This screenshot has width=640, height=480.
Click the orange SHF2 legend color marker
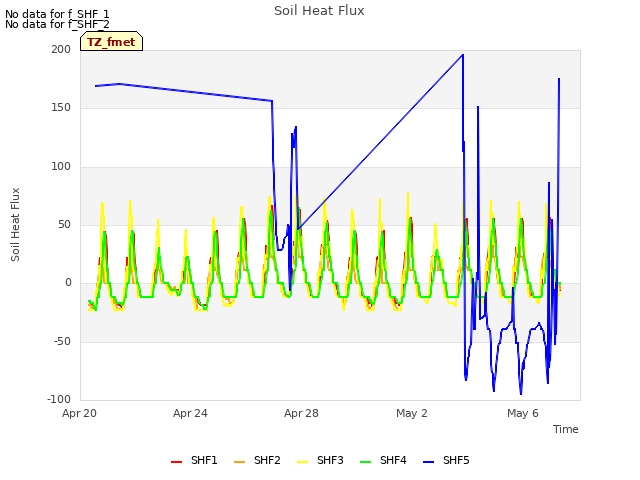coord(239,462)
